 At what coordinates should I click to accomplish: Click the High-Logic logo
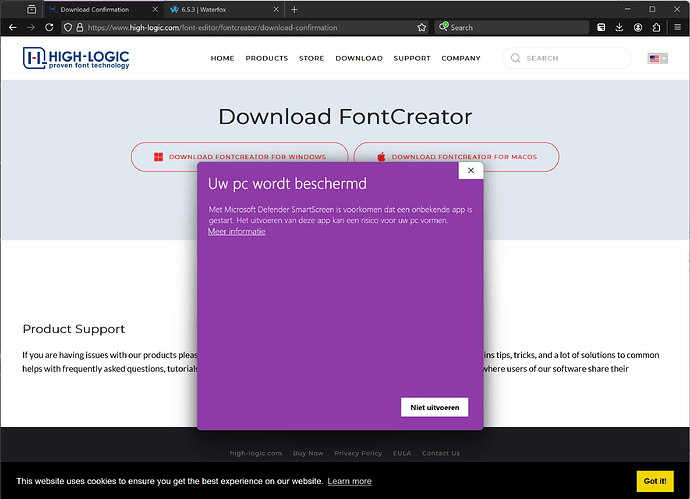tap(76, 59)
